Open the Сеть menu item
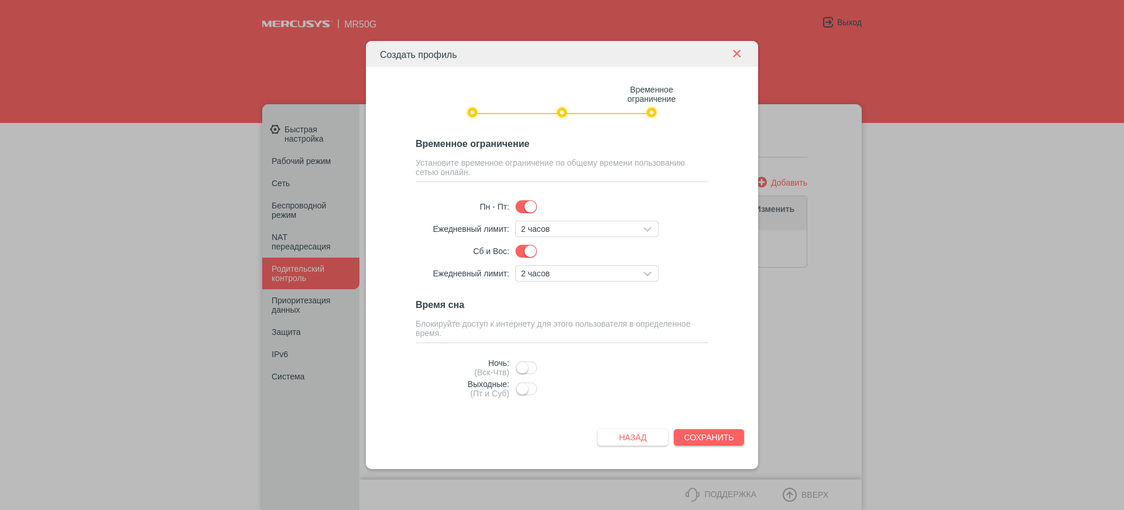Screen dimensions: 1124x510 pos(281,183)
